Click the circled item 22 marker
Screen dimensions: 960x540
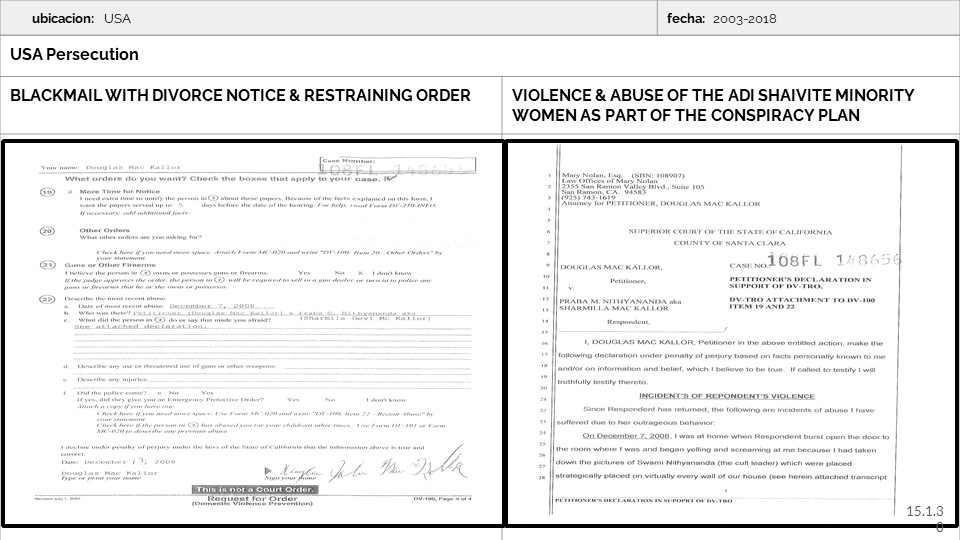pyautogui.click(x=47, y=298)
